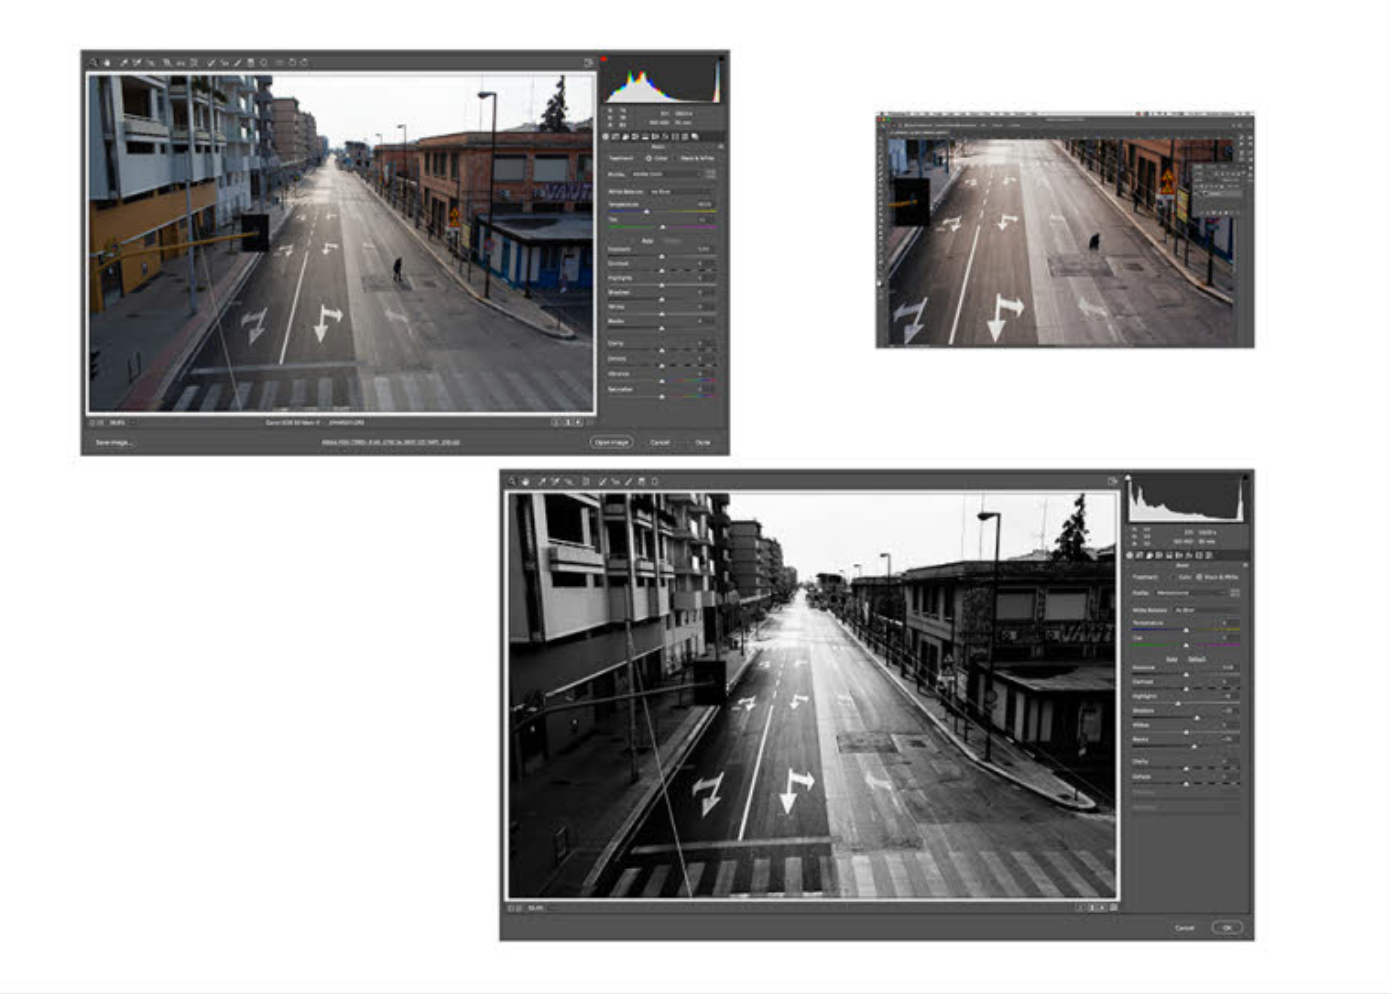This screenshot has height=994, width=1391.
Task: Select the Zoom tool in the color Camera Raw window
Action: point(94,62)
